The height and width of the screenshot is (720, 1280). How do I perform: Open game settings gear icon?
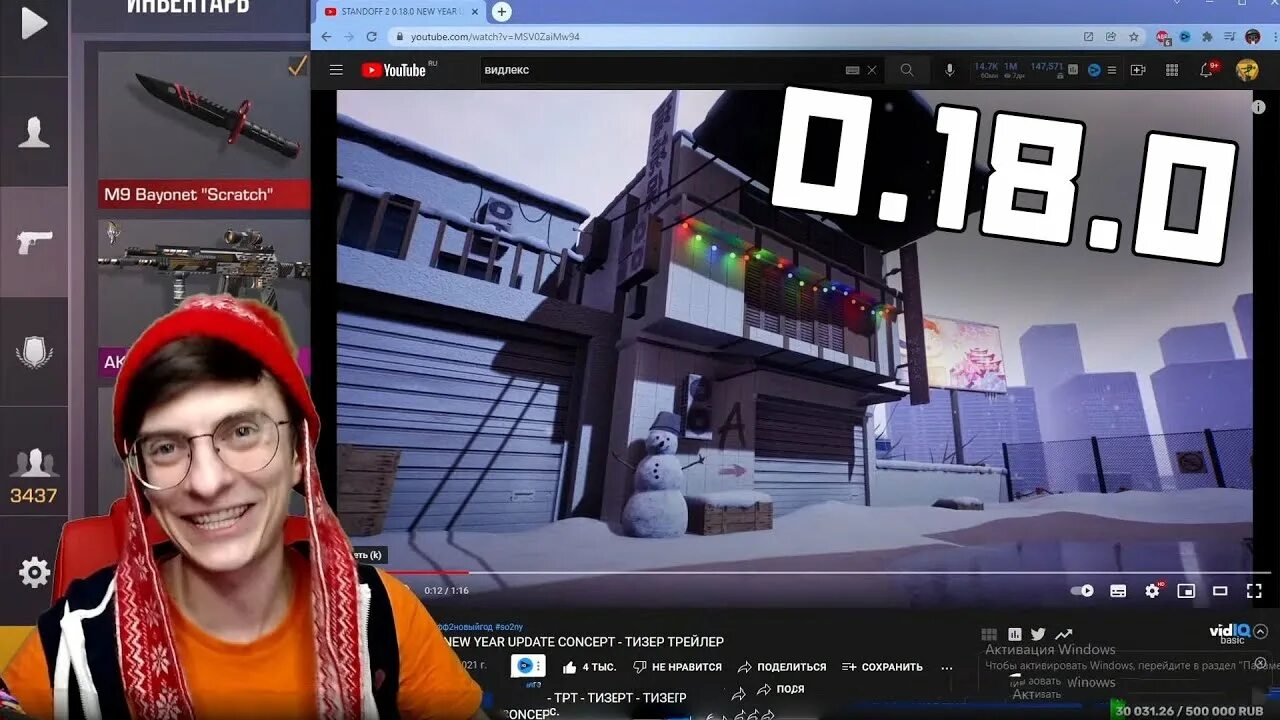point(34,573)
